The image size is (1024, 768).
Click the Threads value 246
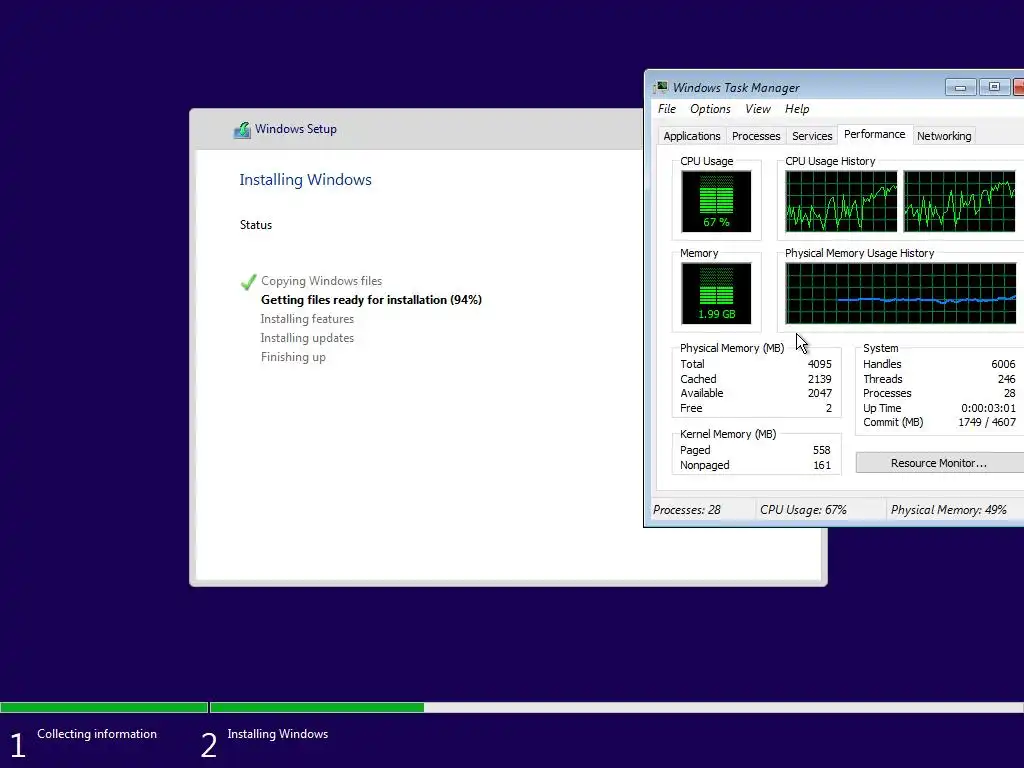click(x=1006, y=379)
